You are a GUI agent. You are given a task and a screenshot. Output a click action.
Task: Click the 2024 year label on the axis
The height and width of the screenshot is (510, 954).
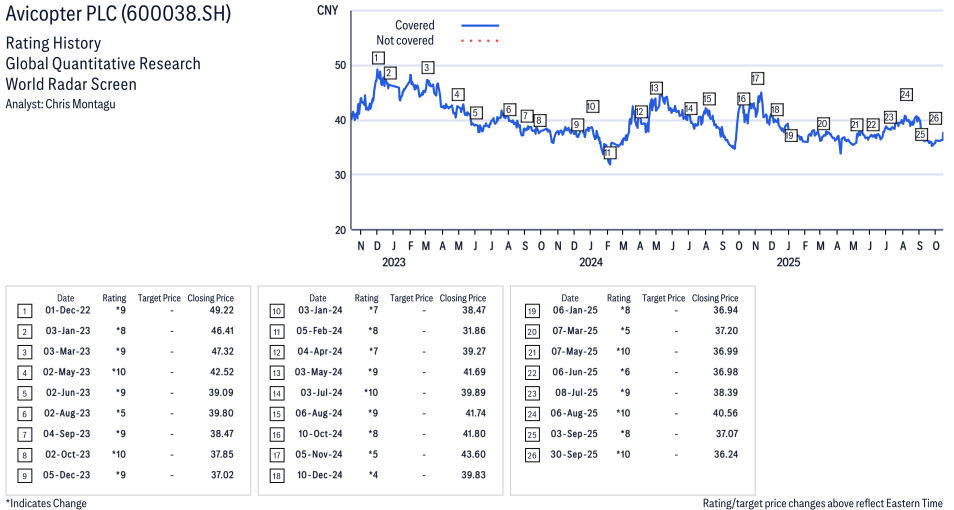(591, 263)
